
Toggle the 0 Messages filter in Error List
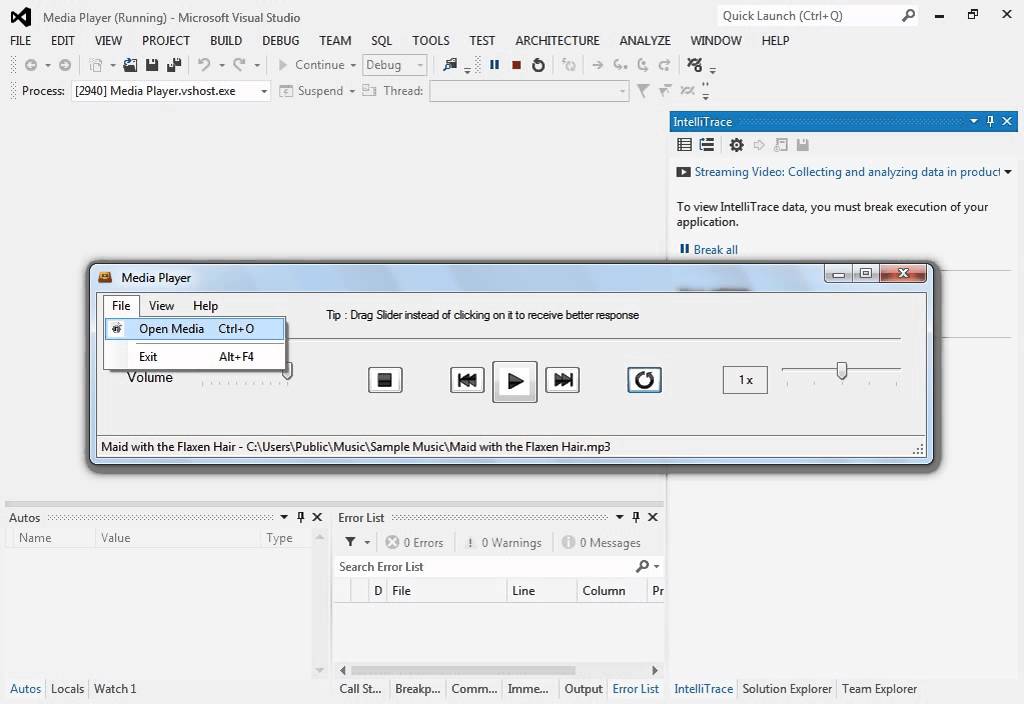(601, 543)
